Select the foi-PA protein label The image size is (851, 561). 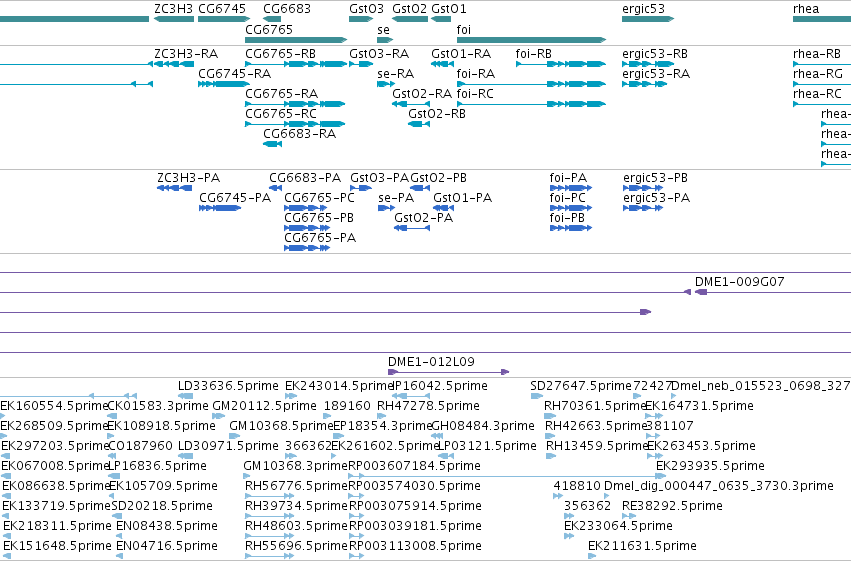[568, 178]
